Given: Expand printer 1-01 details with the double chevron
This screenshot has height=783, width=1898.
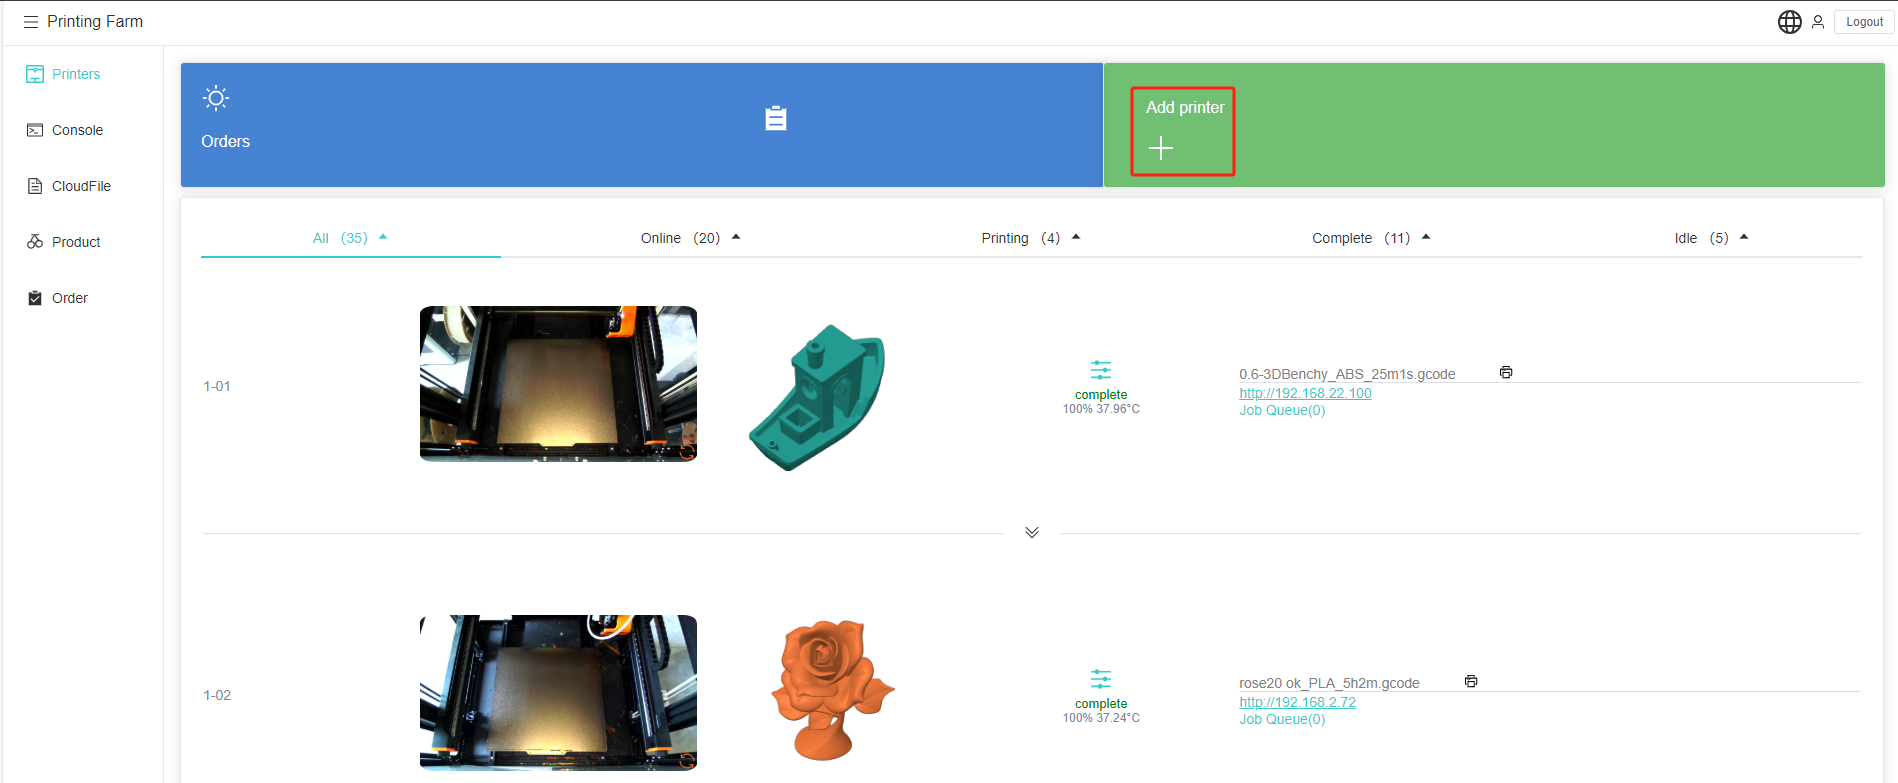Looking at the screenshot, I should (1032, 532).
